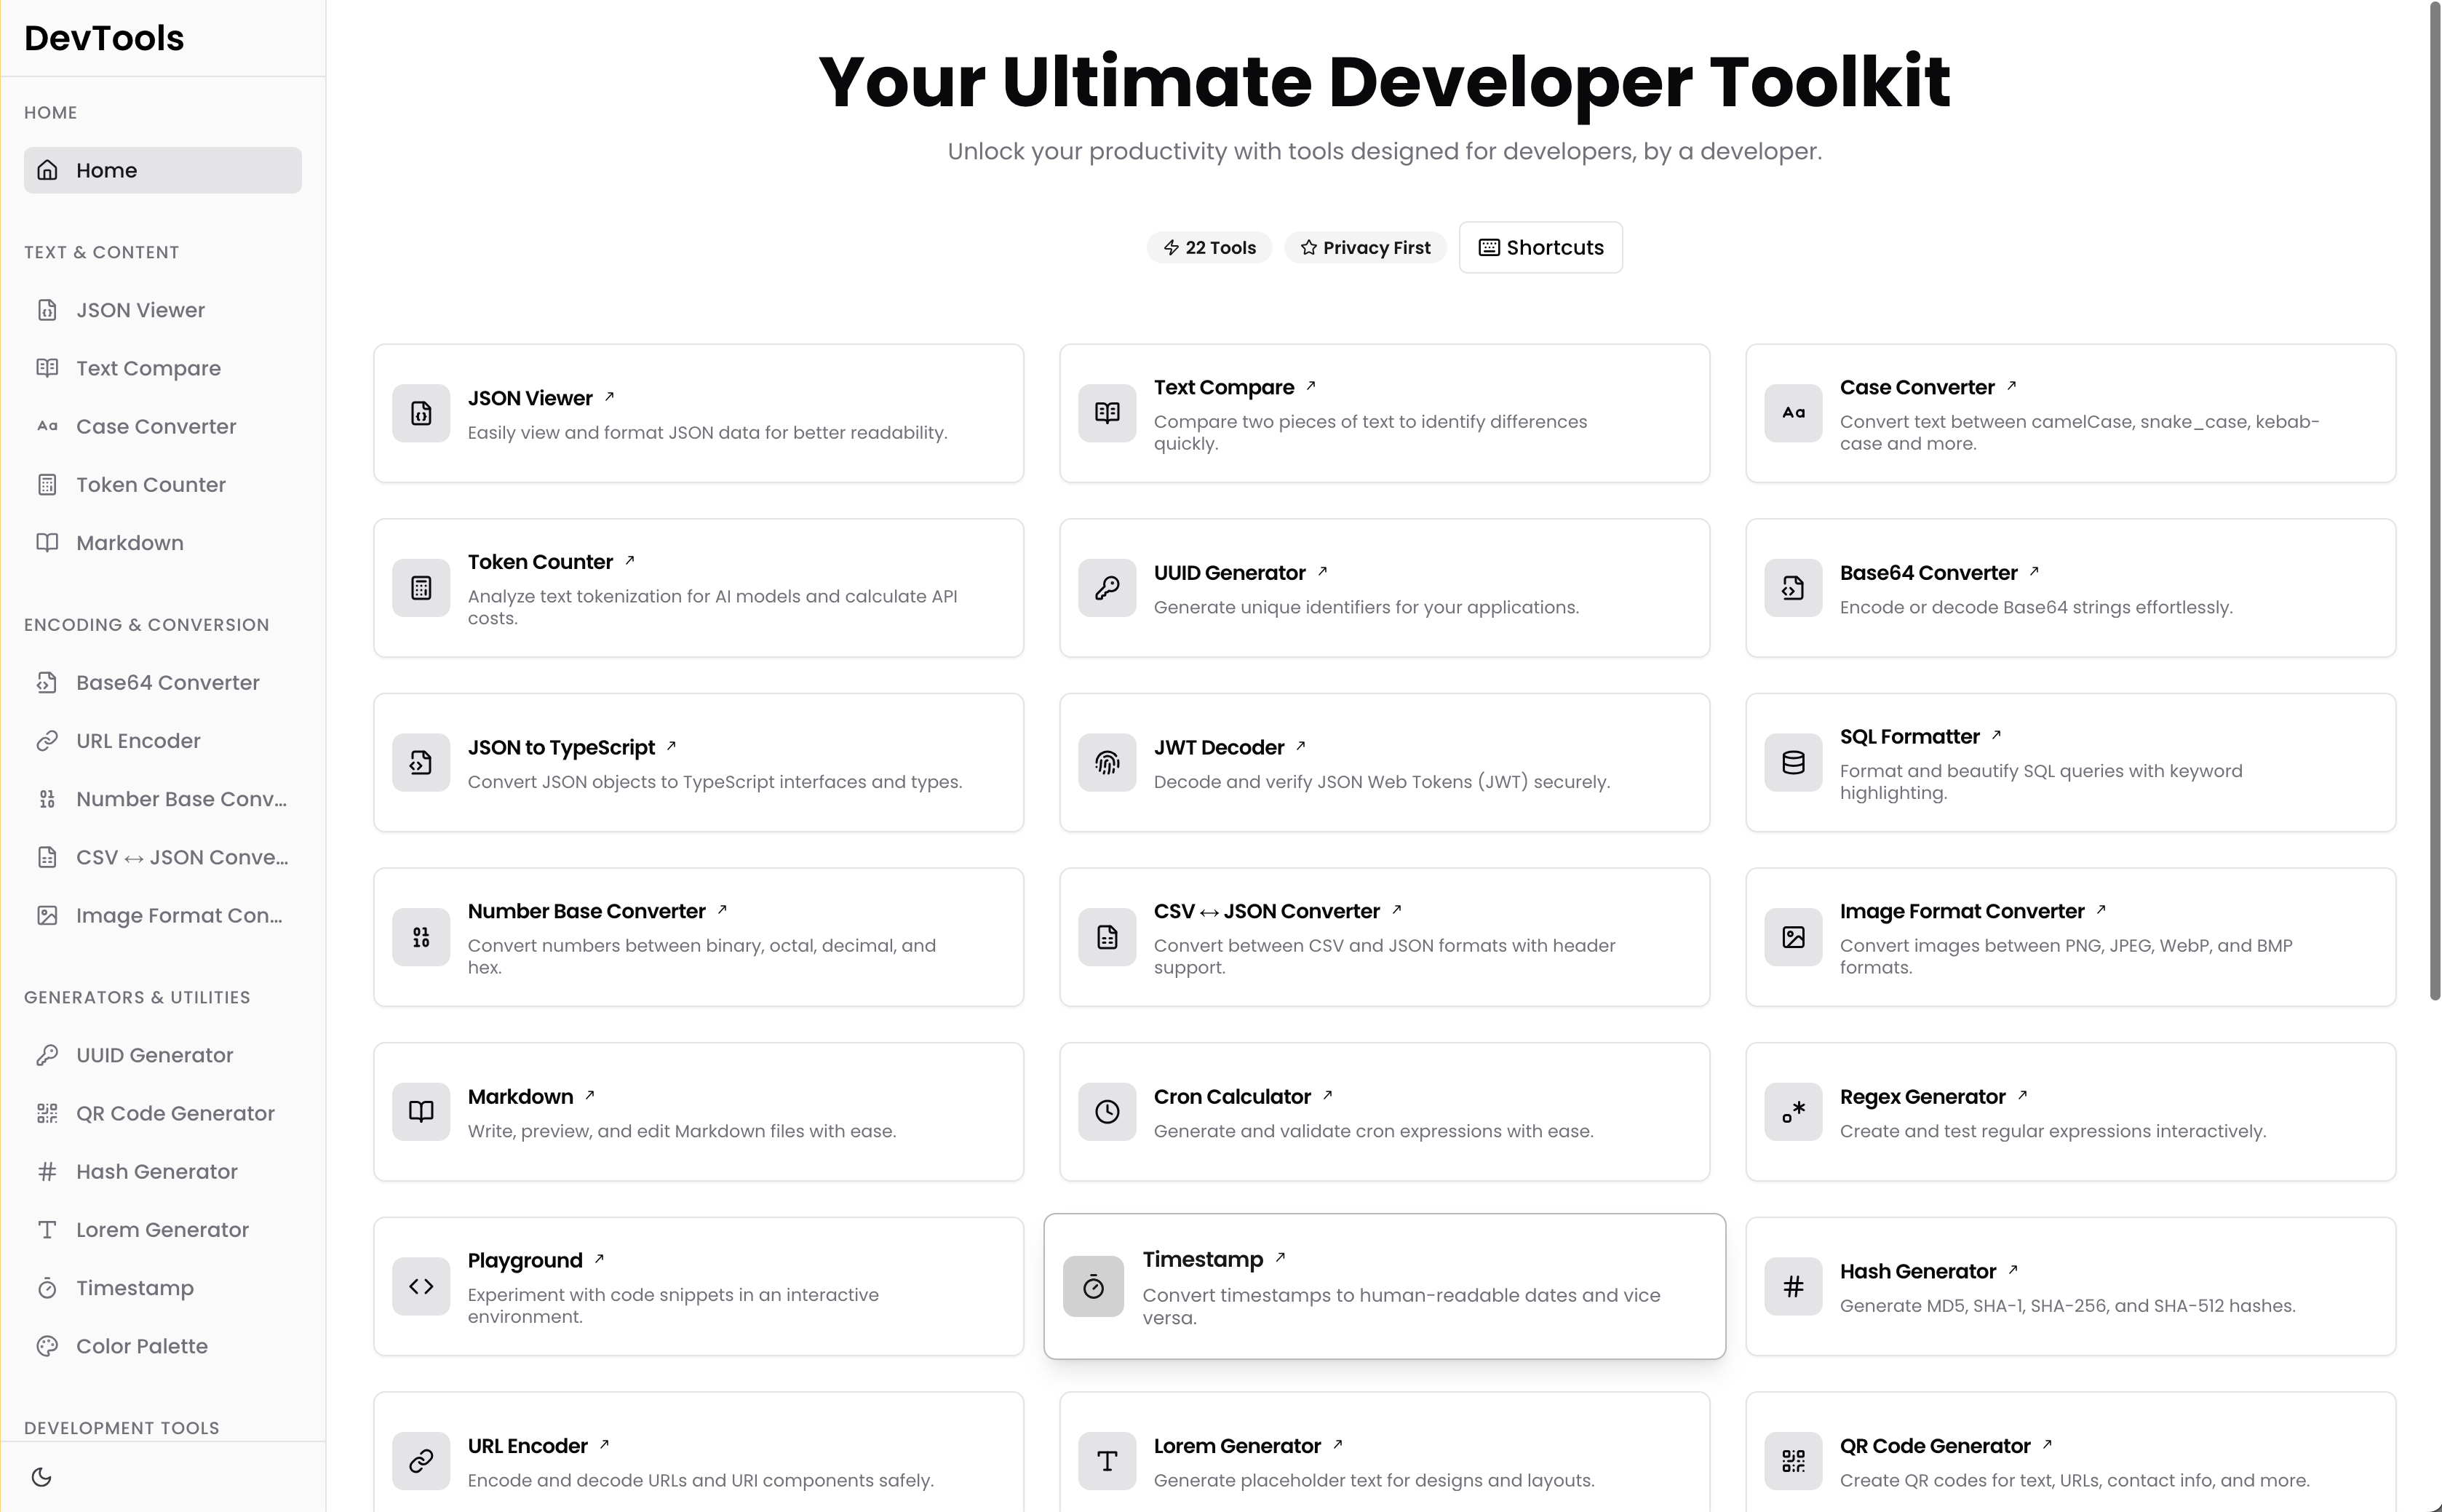Click the 22 Tools badge

pyautogui.click(x=1209, y=247)
